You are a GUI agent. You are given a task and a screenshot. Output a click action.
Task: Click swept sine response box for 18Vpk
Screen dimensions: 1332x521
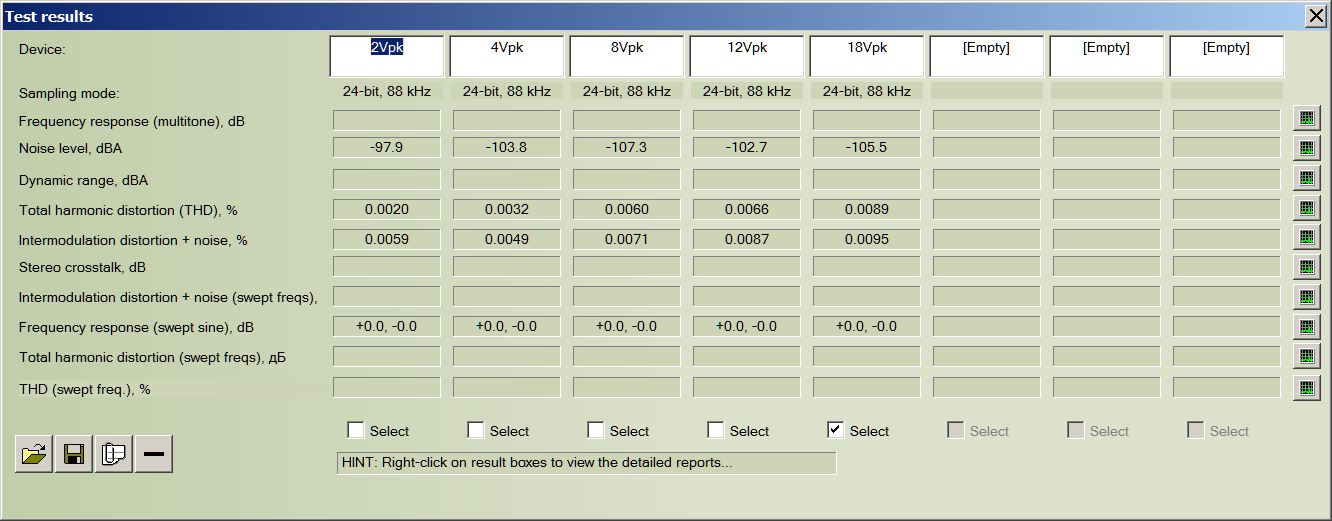point(867,326)
